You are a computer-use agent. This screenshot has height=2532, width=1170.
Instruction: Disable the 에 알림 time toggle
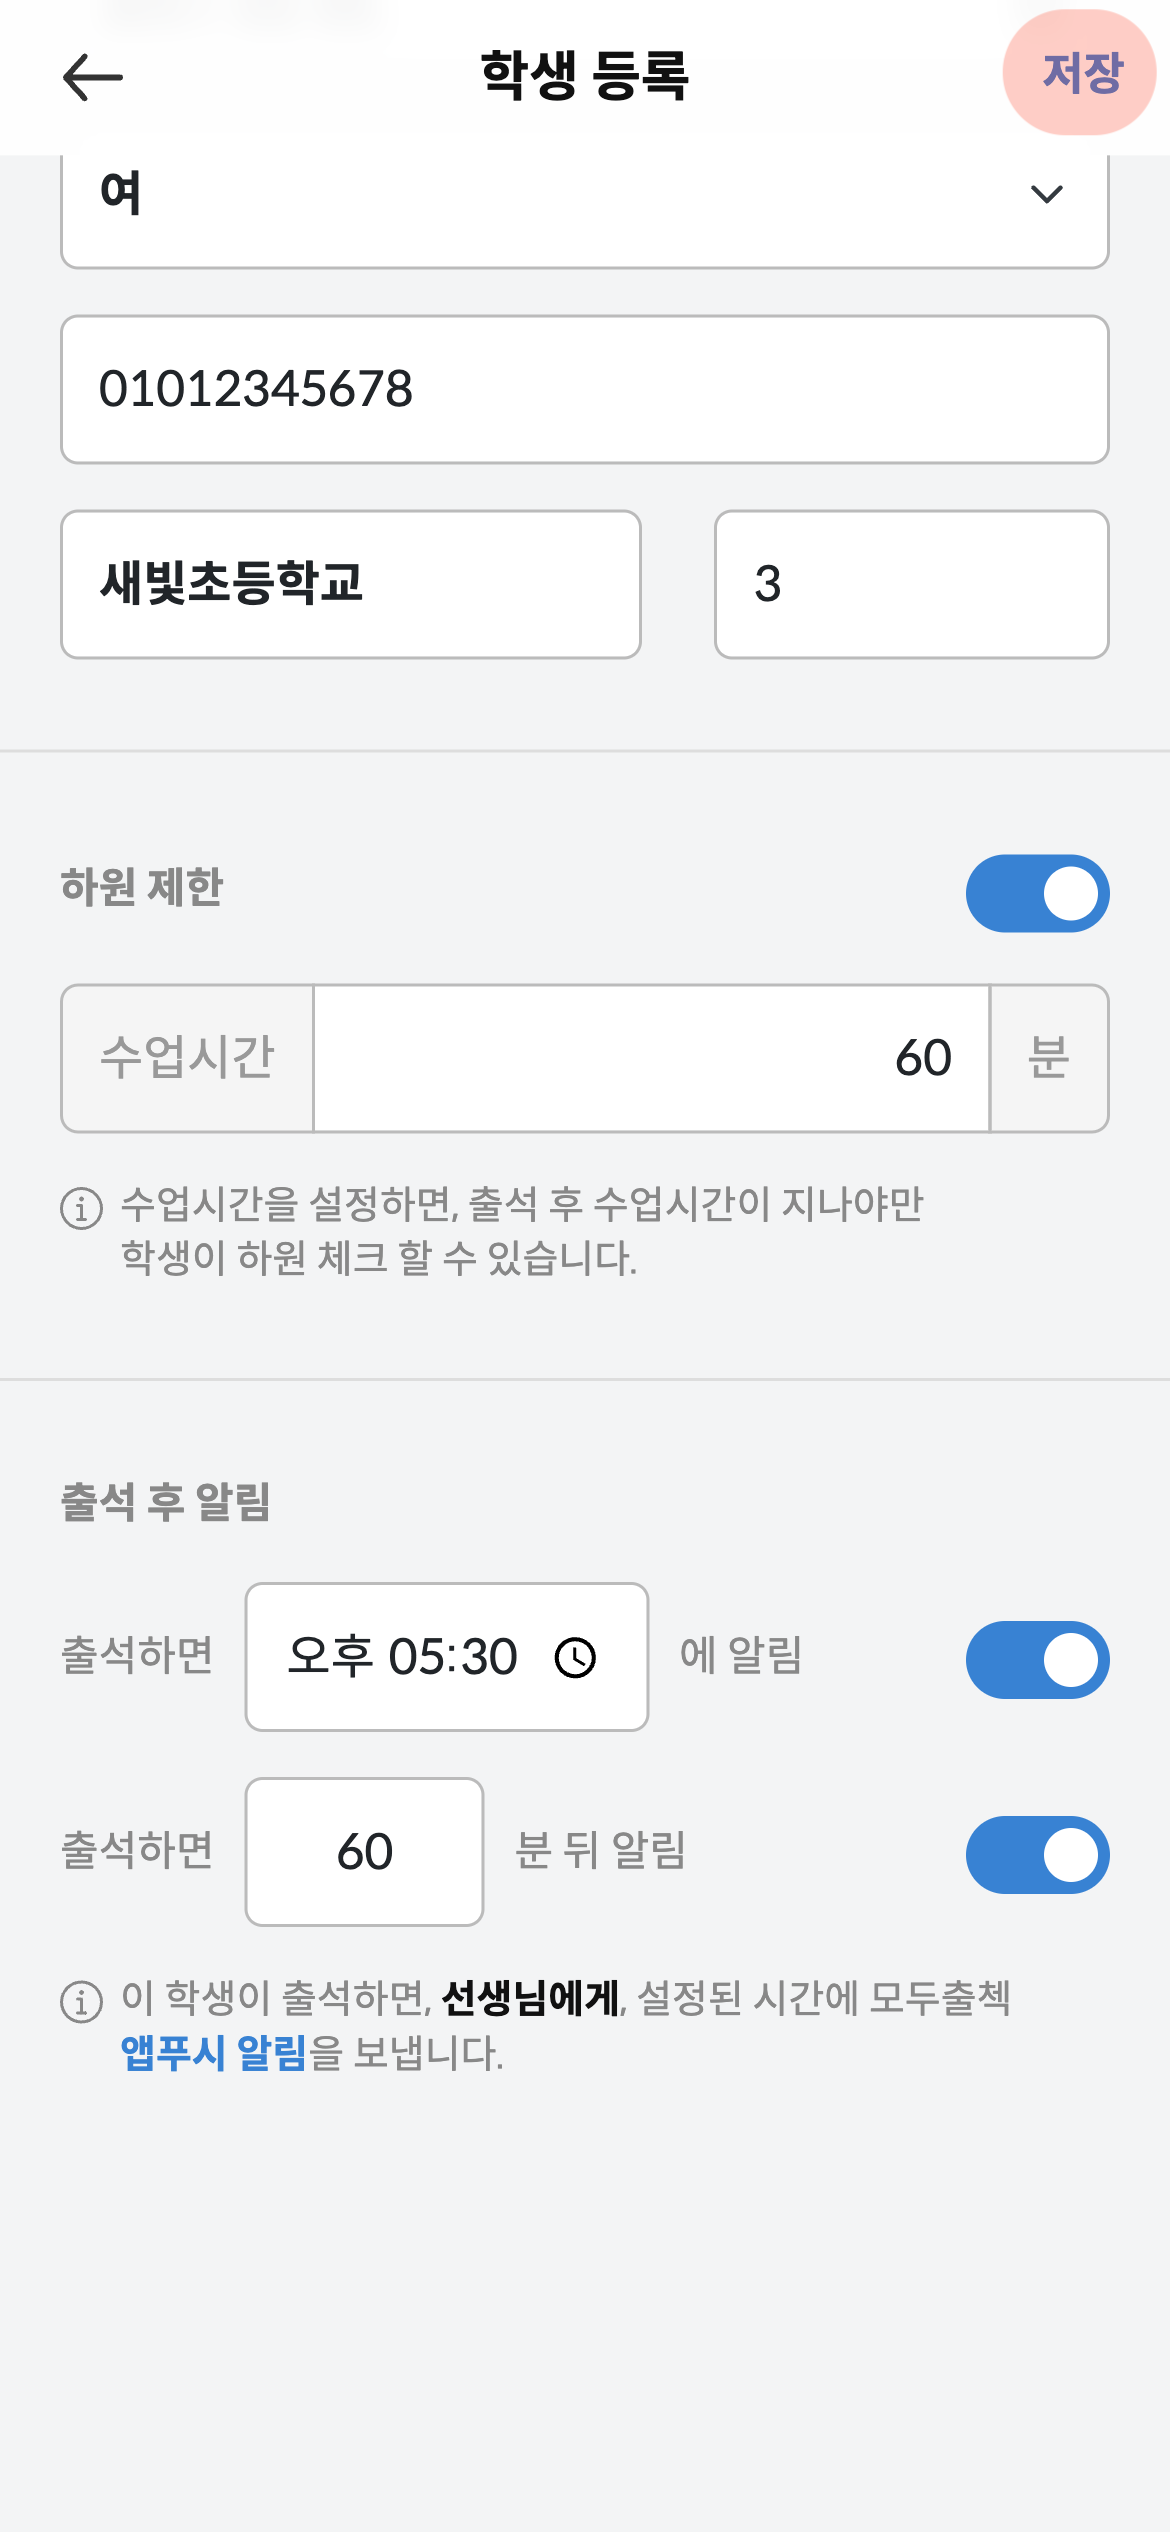coord(1037,1659)
